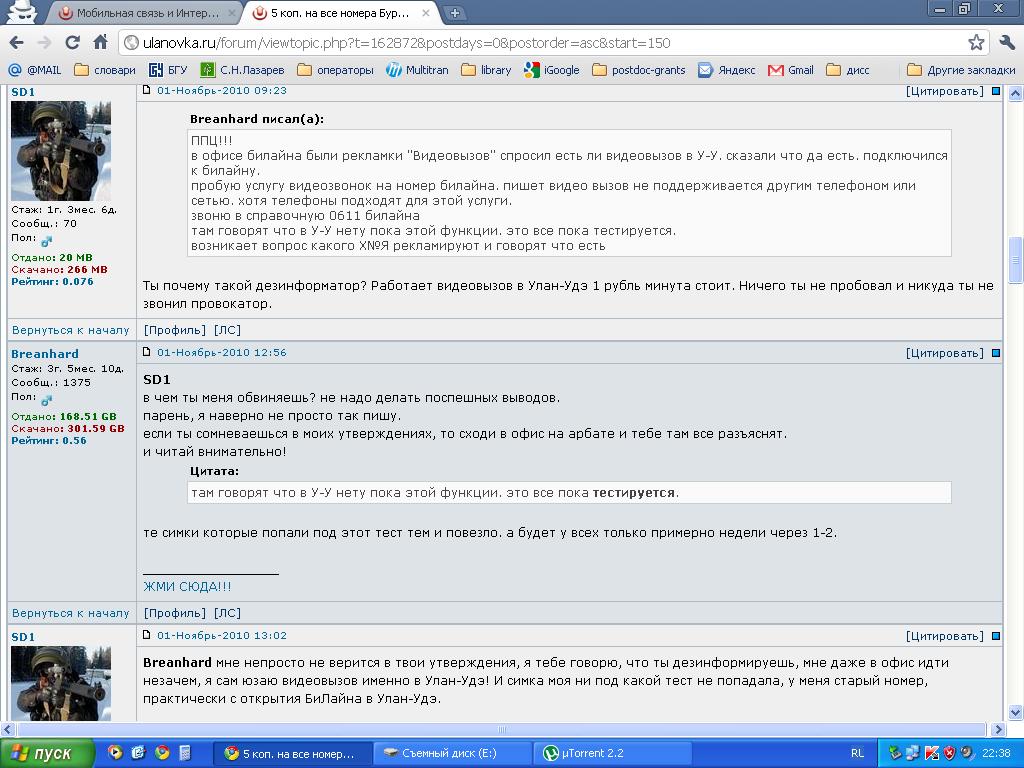Open ЛС under Breanhard's post
1024x768 pixels.
pos(227,613)
